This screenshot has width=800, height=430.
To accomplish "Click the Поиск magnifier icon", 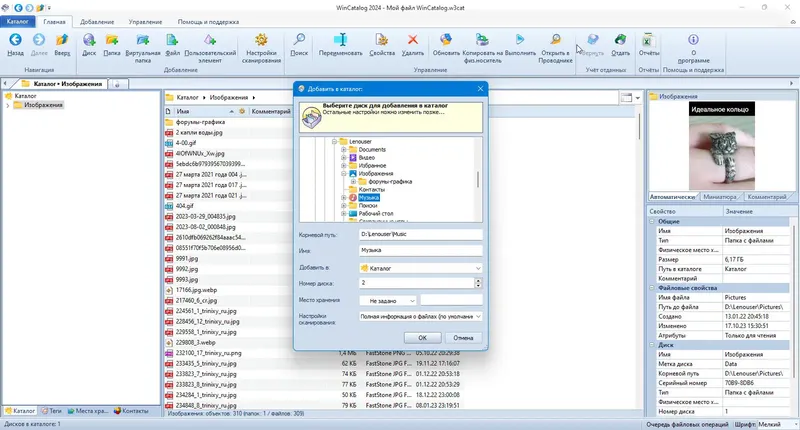I will tap(299, 40).
